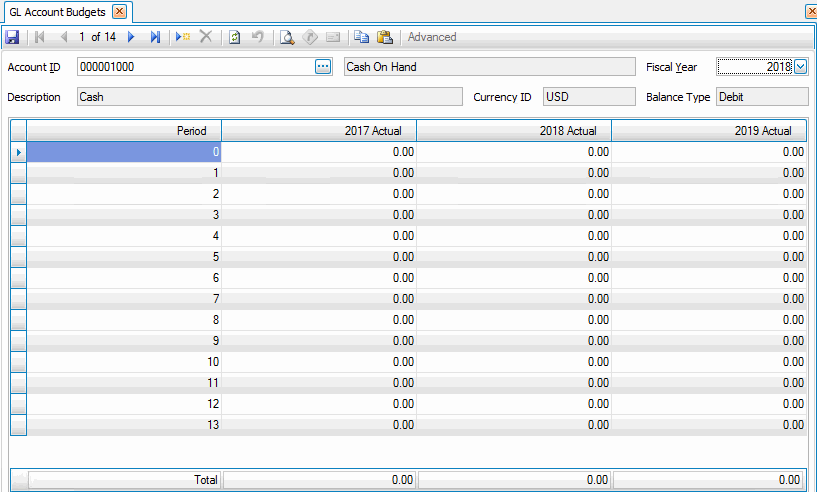Screen dimensions: 817x492
Task: Click the paste clipboard icon
Action: (x=384, y=37)
